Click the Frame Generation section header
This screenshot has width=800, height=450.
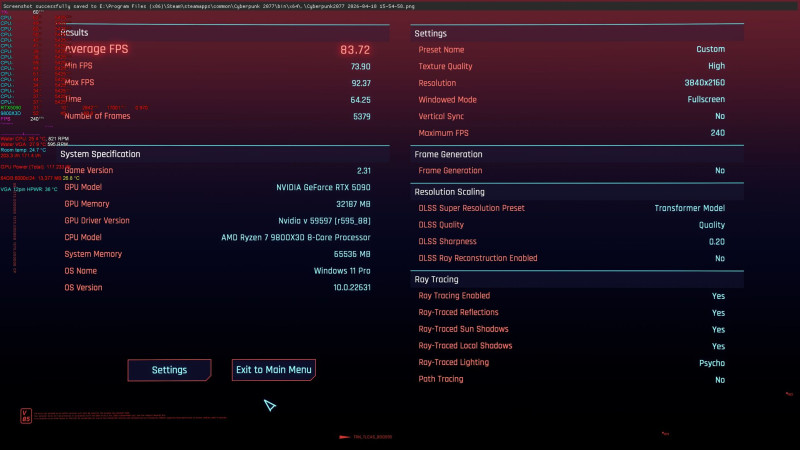[x=448, y=154]
